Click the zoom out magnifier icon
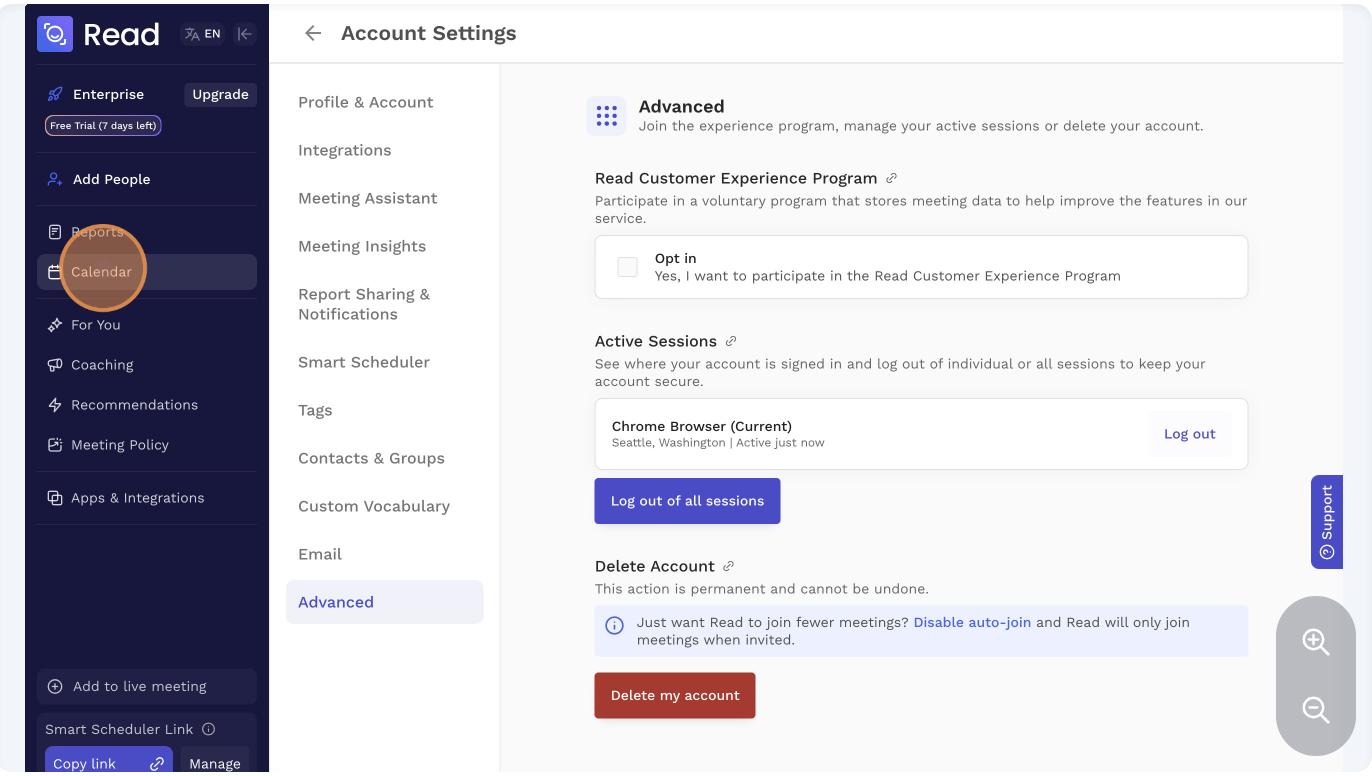Viewport: 1372px width, 776px height. click(1315, 710)
